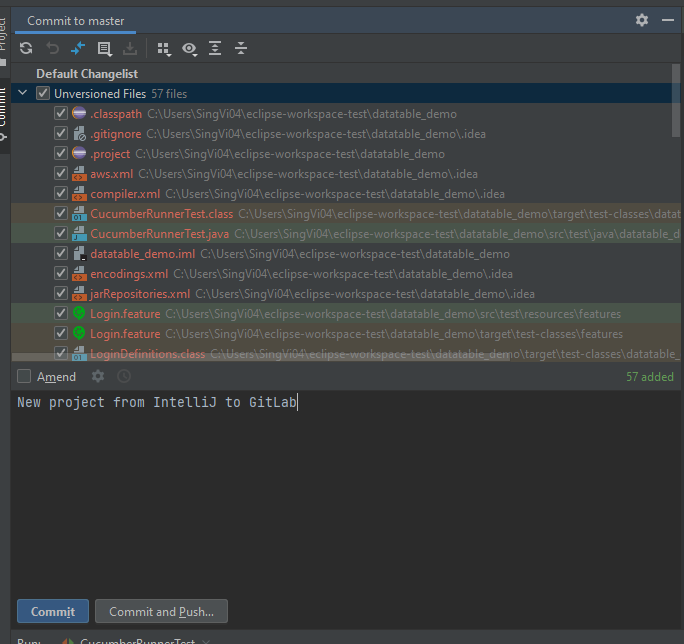Select the .gitignore file name
This screenshot has height=644, width=684.
(116, 134)
